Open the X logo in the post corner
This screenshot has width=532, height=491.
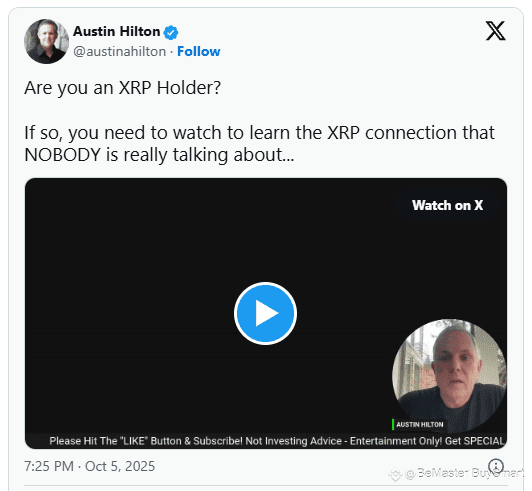495,31
